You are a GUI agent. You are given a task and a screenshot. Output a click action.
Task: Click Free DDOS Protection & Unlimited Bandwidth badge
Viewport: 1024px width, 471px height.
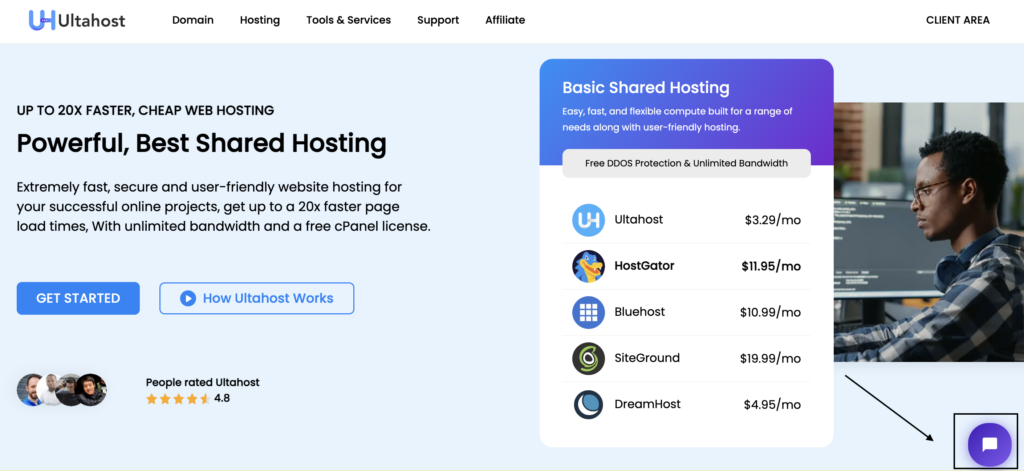[686, 163]
